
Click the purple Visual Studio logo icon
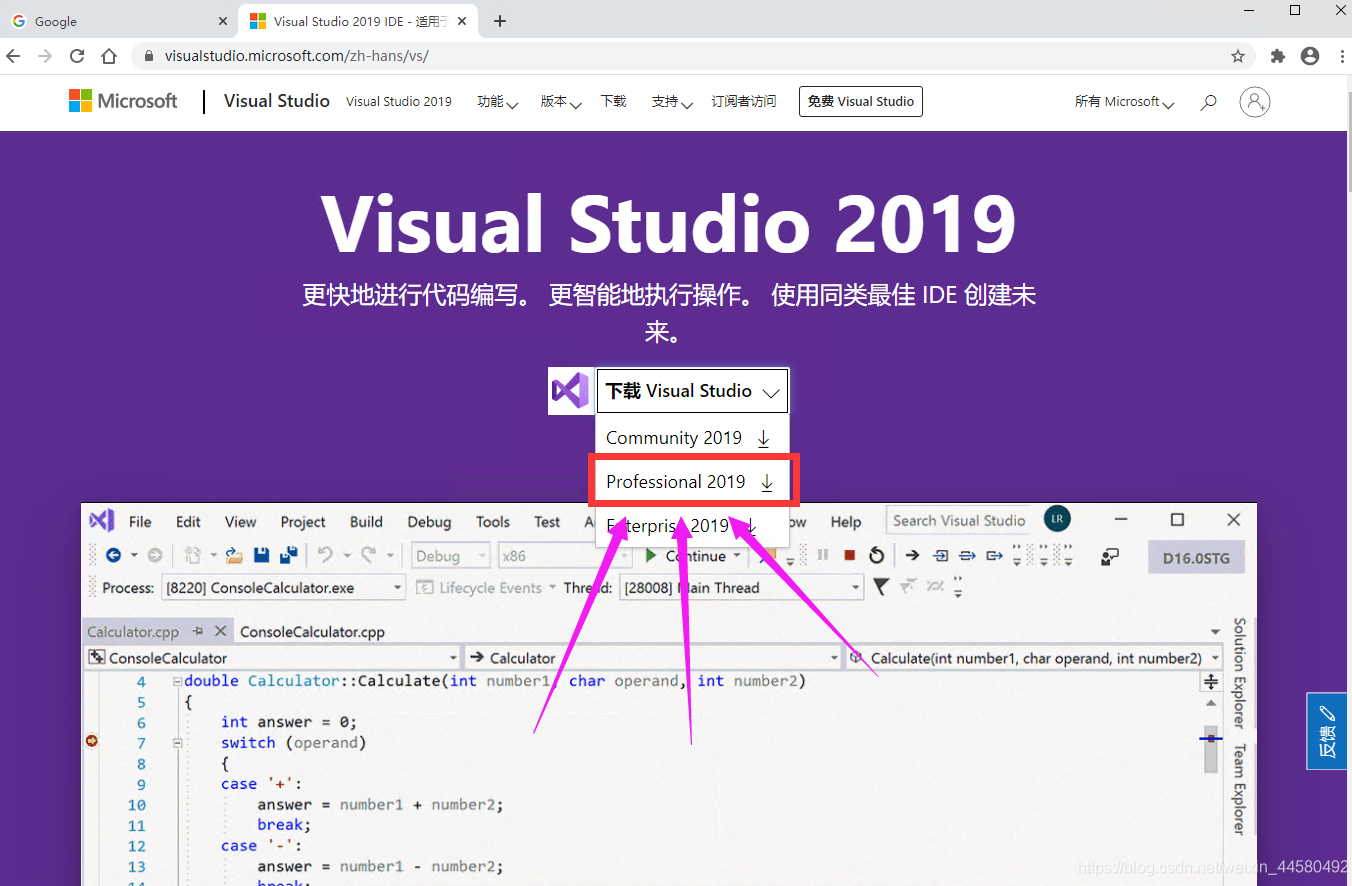pyautogui.click(x=570, y=391)
